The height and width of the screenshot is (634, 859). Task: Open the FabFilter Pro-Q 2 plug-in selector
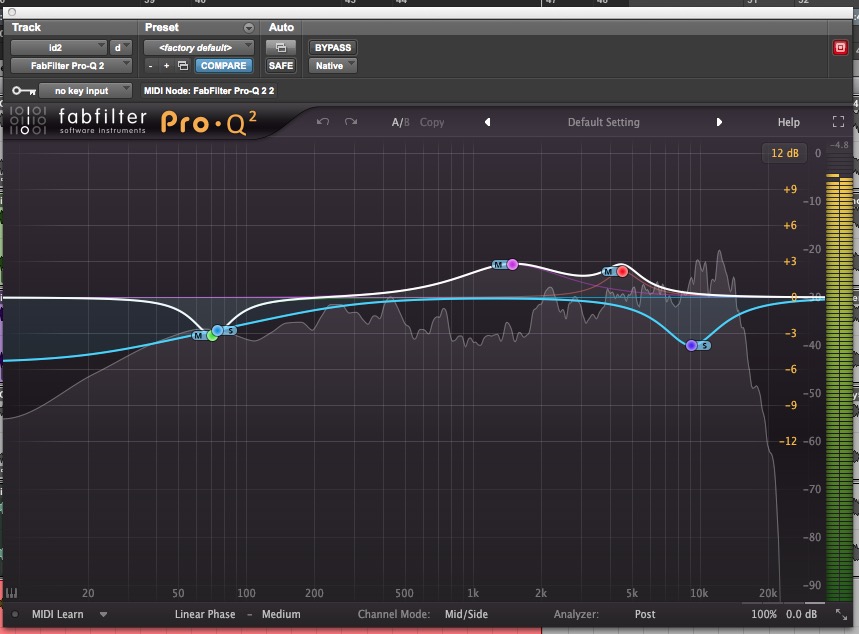(x=71, y=66)
